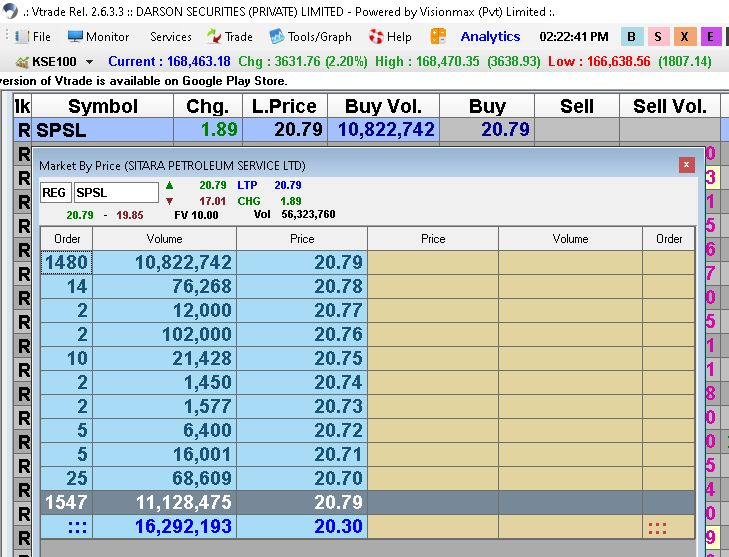This screenshot has width=729, height=557.
Task: Click the File menu icon
Action: (x=21, y=36)
